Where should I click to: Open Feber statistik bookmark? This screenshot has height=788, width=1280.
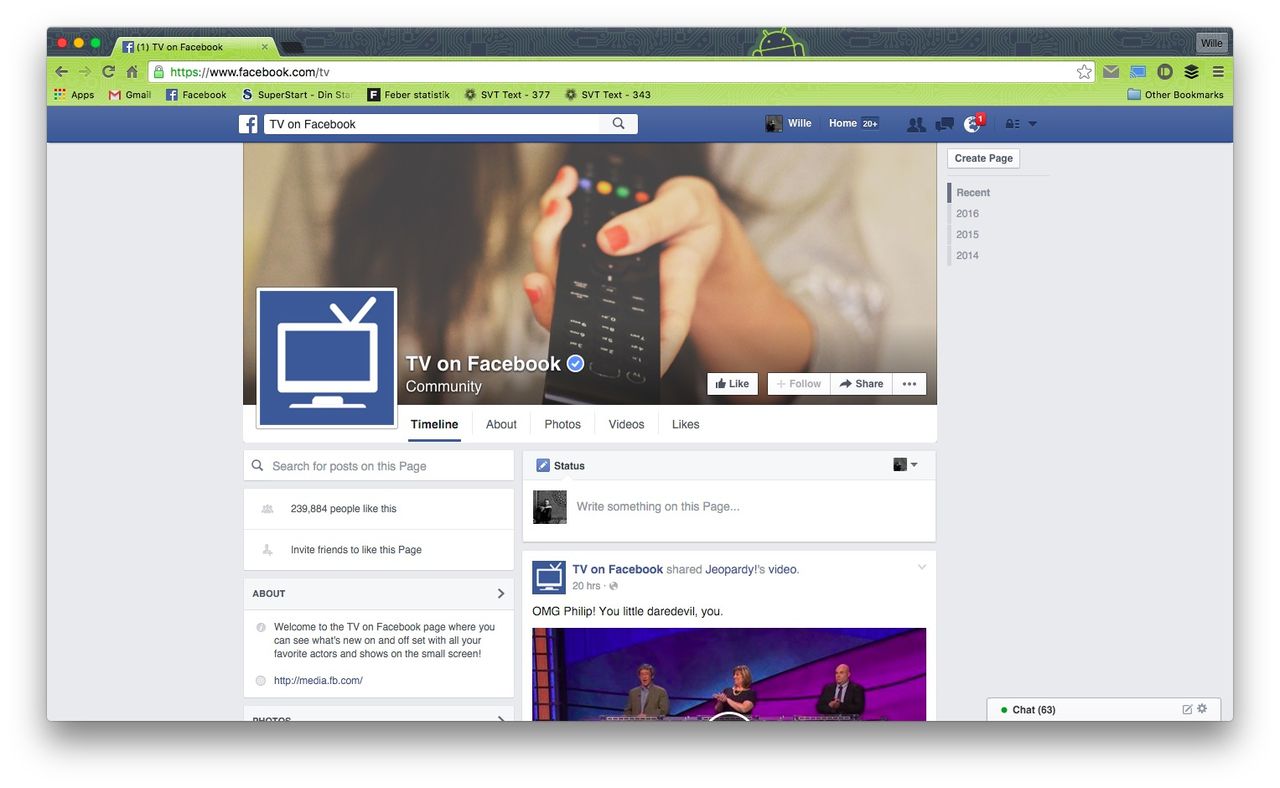pyautogui.click(x=408, y=95)
